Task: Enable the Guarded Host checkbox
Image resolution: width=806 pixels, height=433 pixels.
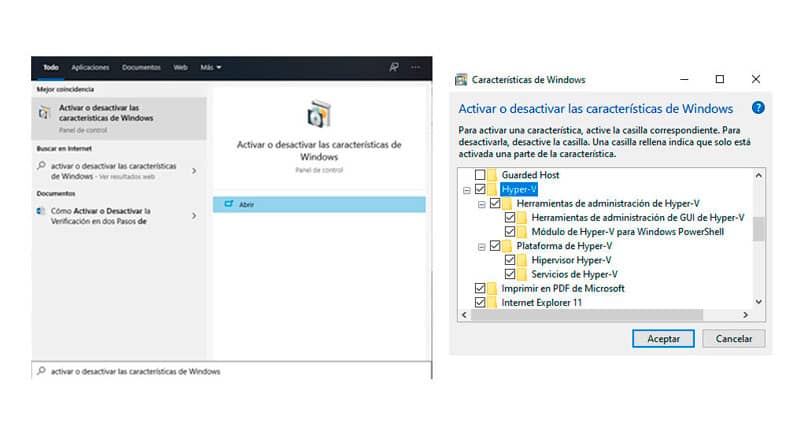Action: pos(480,175)
